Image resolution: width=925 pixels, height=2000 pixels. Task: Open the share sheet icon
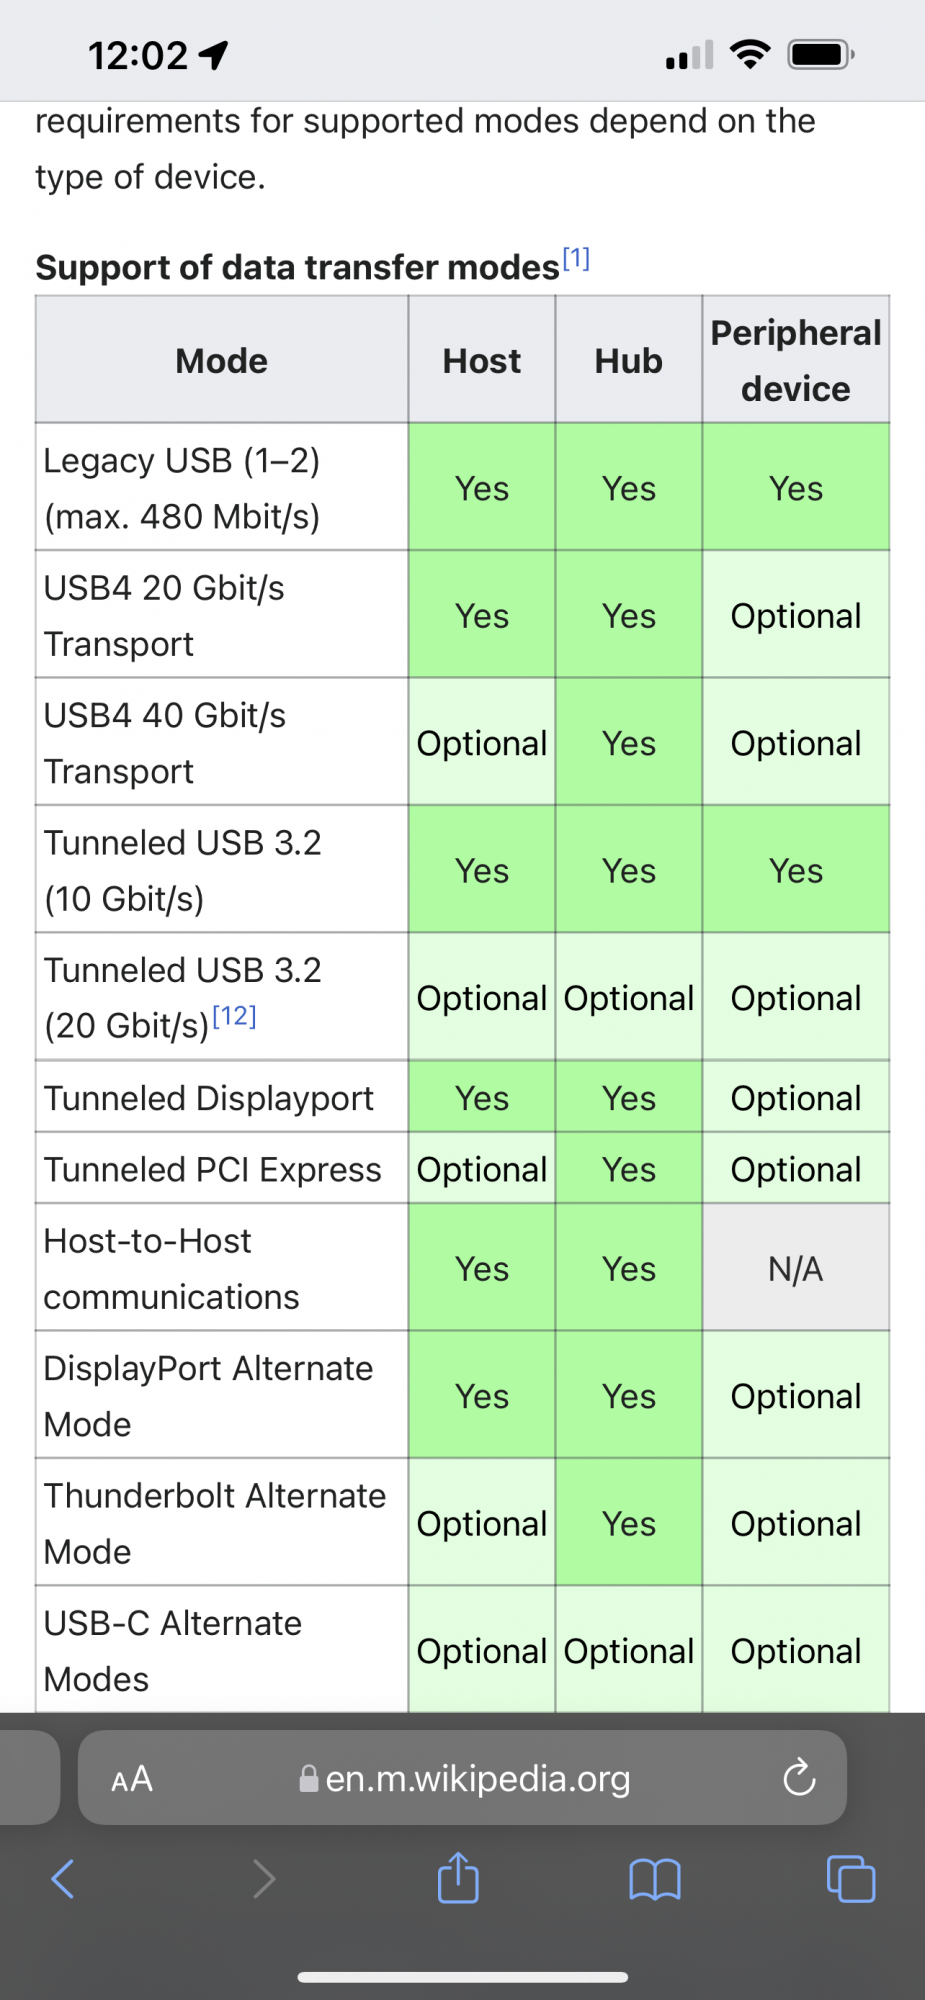point(458,1877)
